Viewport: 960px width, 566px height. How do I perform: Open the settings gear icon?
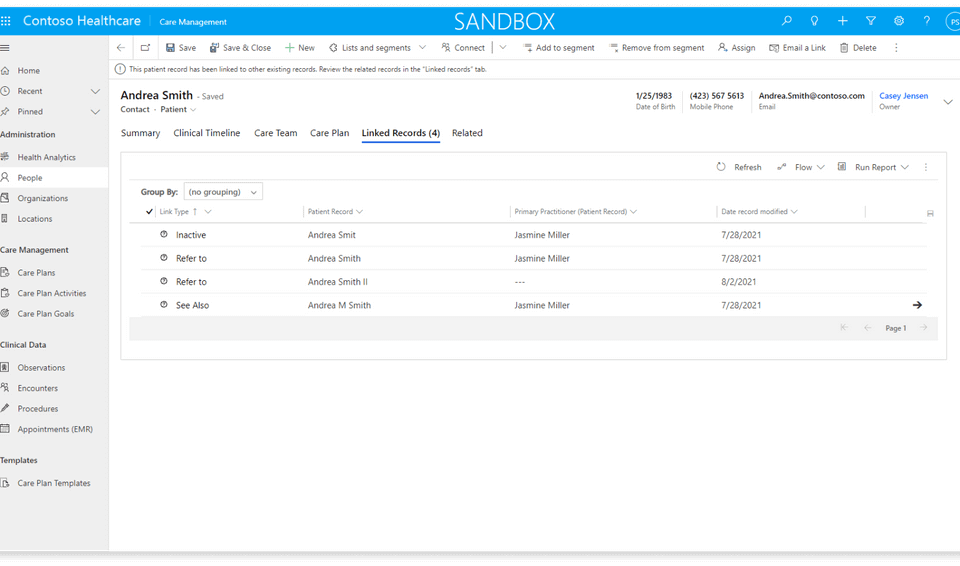(899, 21)
